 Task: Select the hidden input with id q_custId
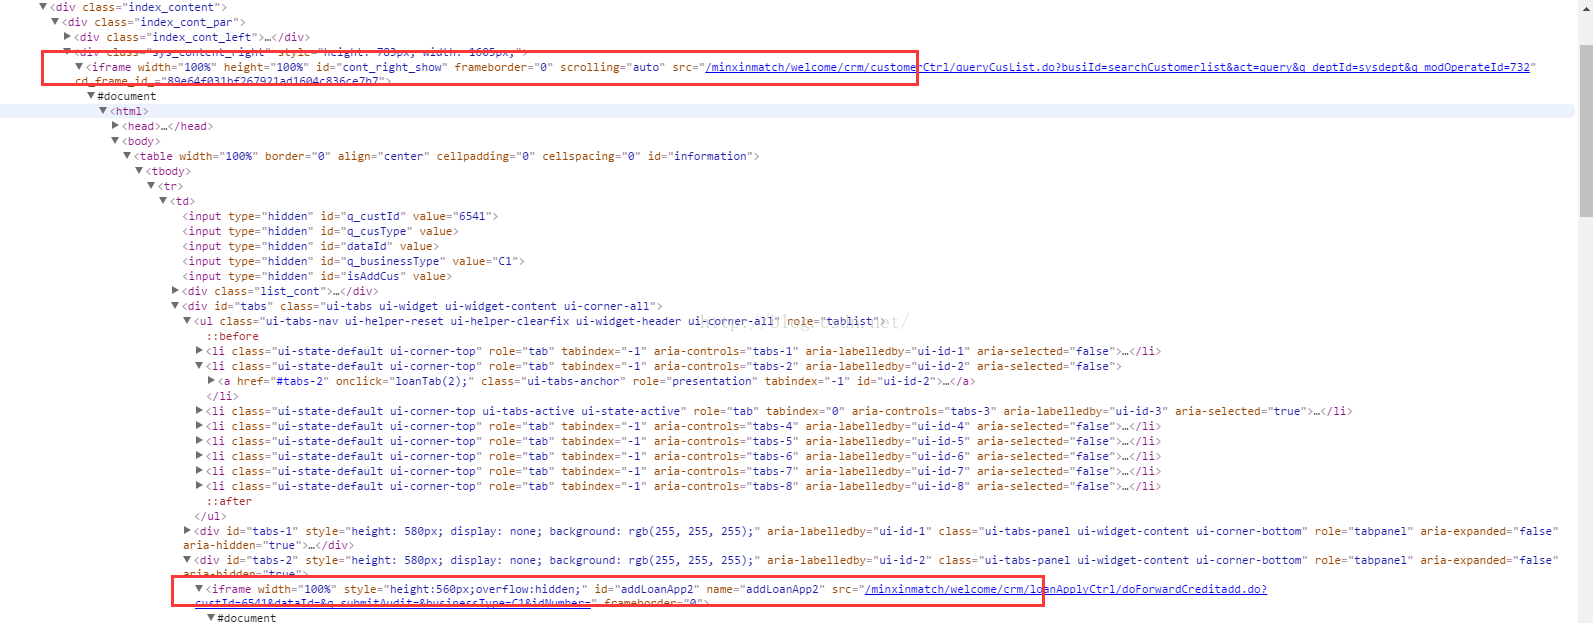coord(340,216)
